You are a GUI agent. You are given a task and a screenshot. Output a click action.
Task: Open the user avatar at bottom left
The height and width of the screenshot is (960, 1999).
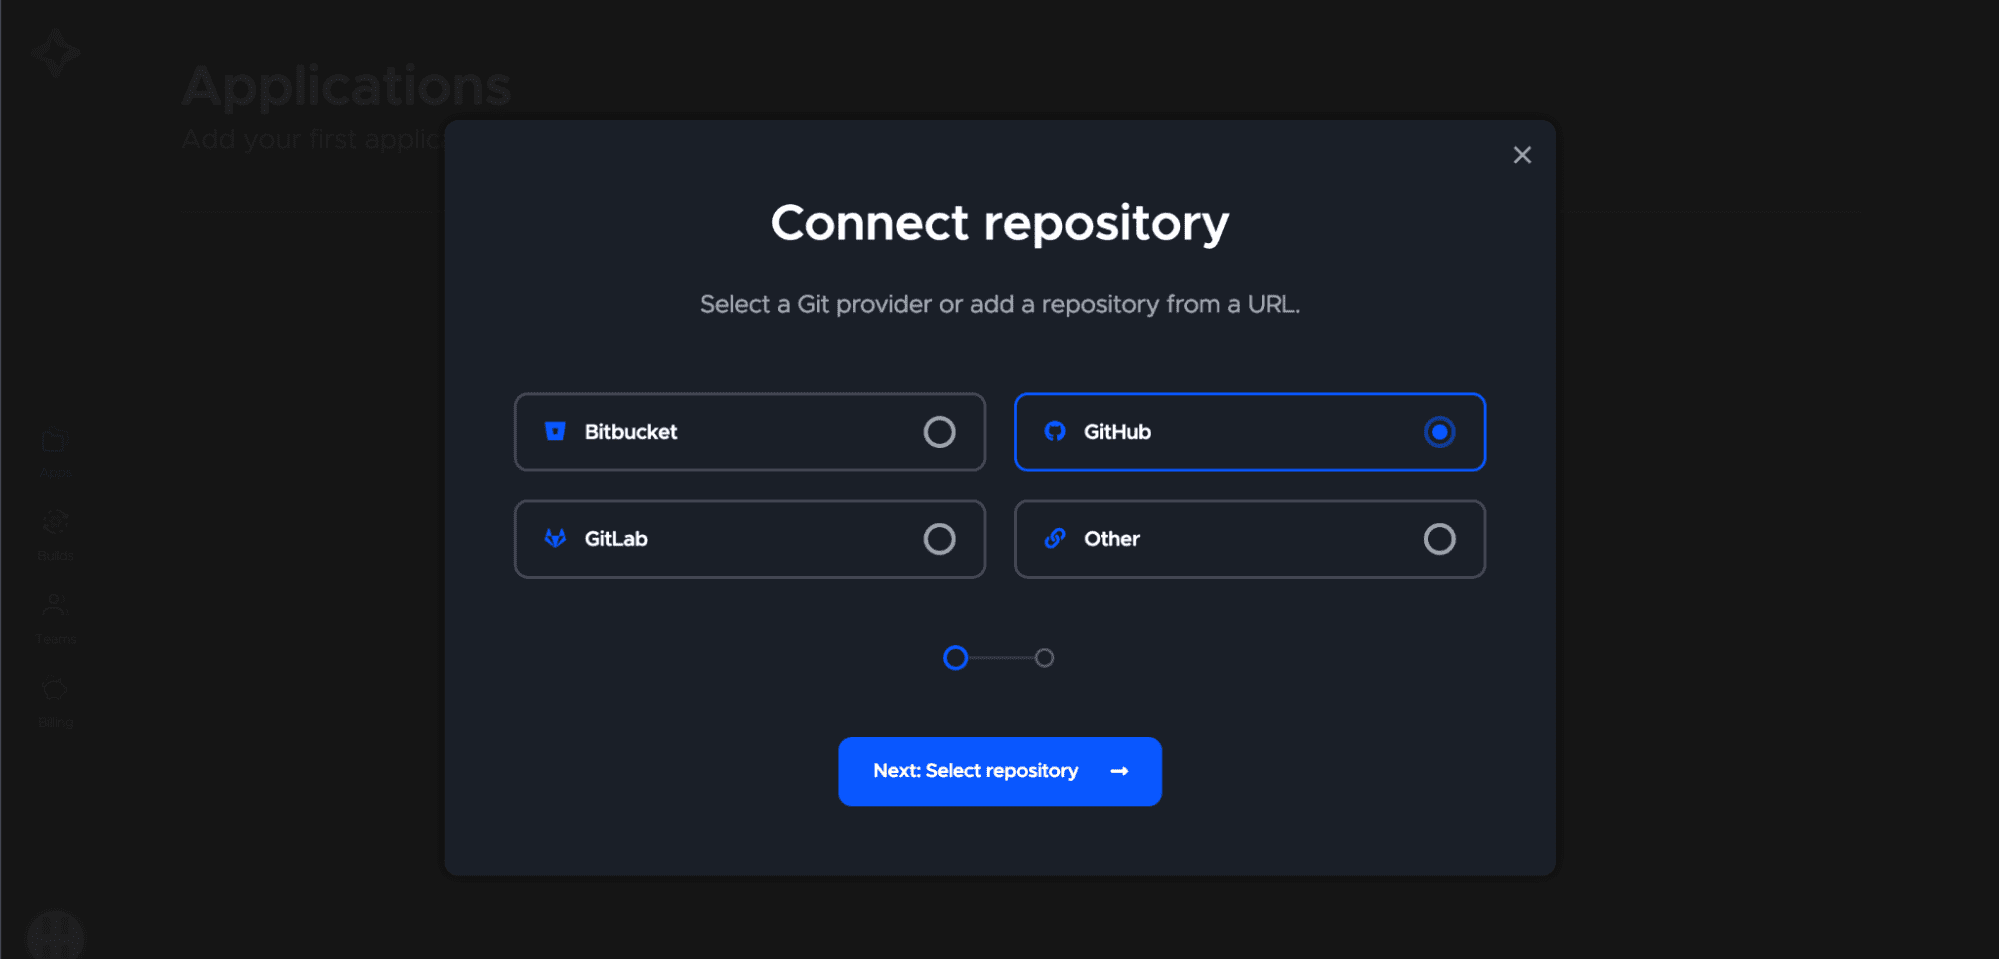click(55, 935)
